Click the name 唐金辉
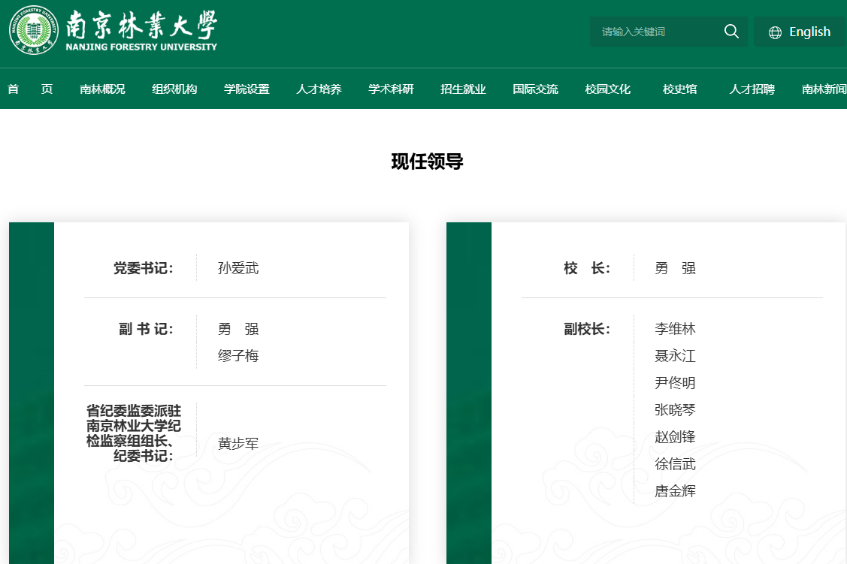The height and width of the screenshot is (564, 847). (x=675, y=491)
